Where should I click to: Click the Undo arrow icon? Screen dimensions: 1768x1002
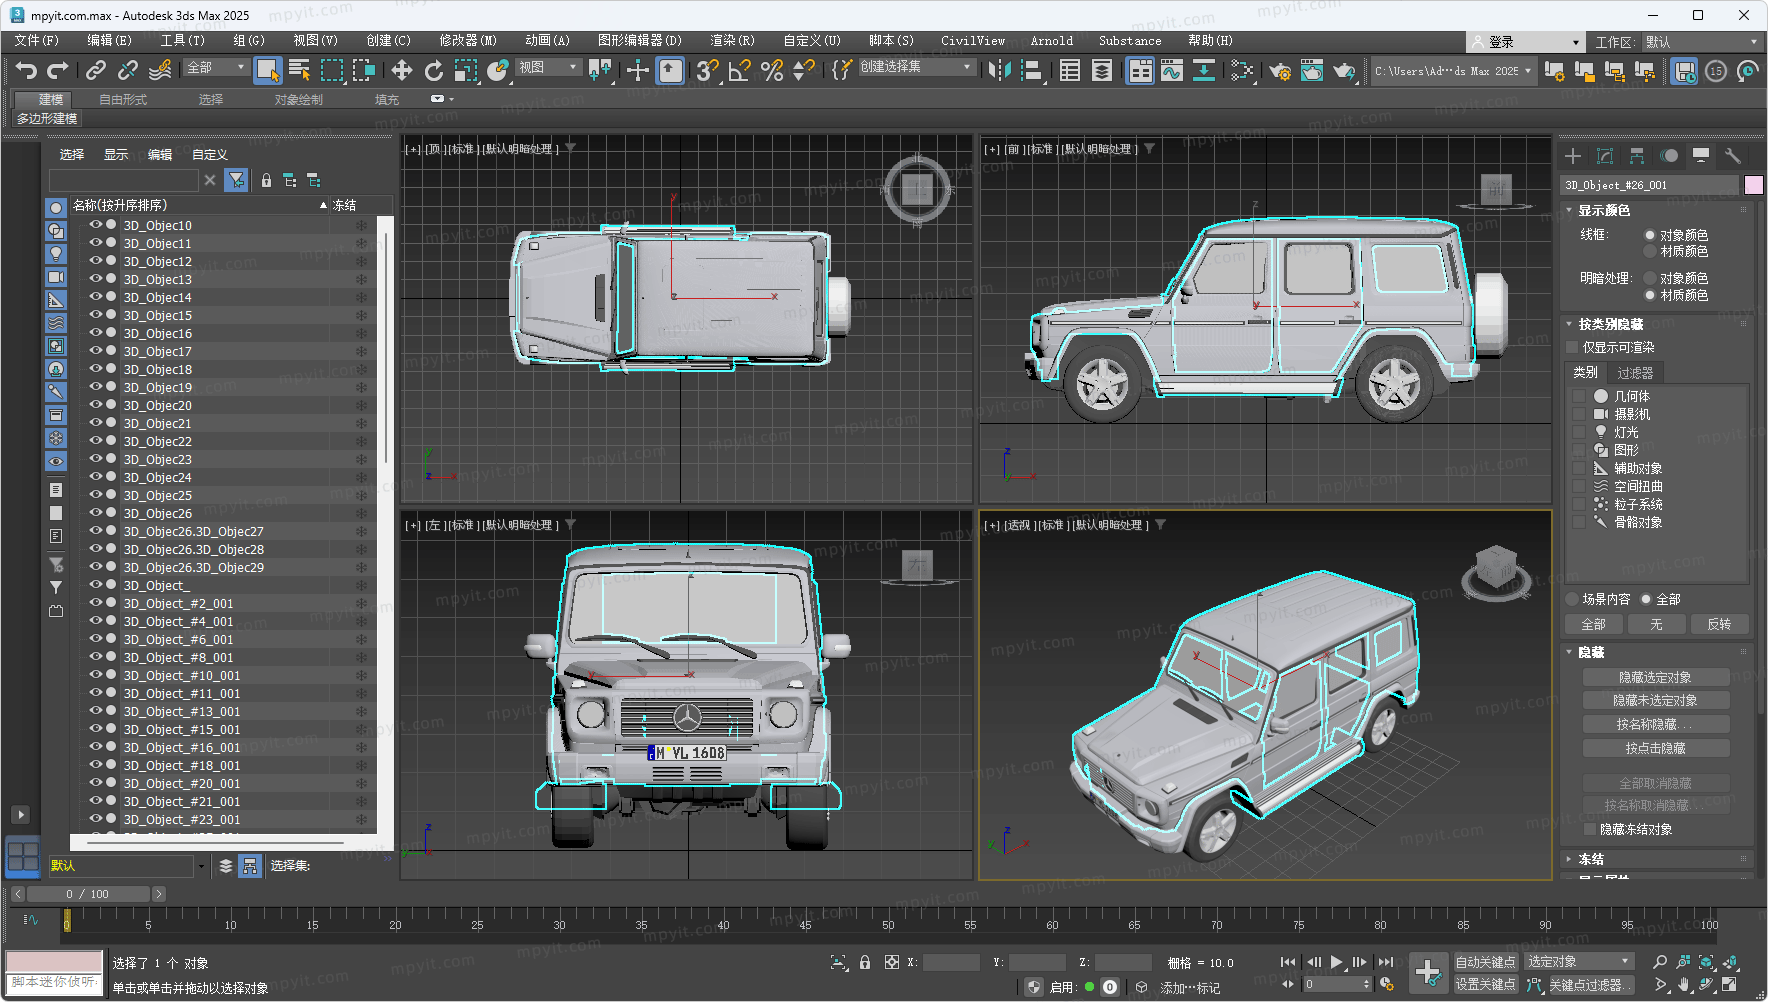tap(27, 70)
